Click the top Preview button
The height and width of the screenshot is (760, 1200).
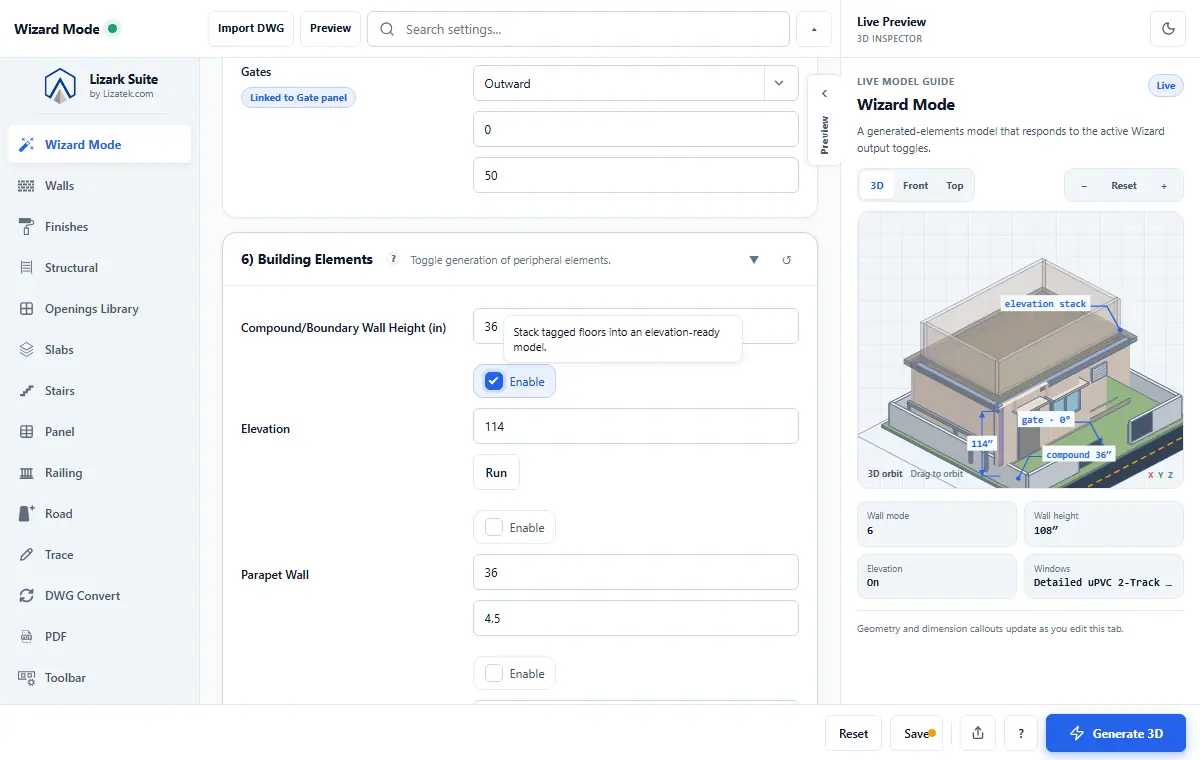point(330,29)
